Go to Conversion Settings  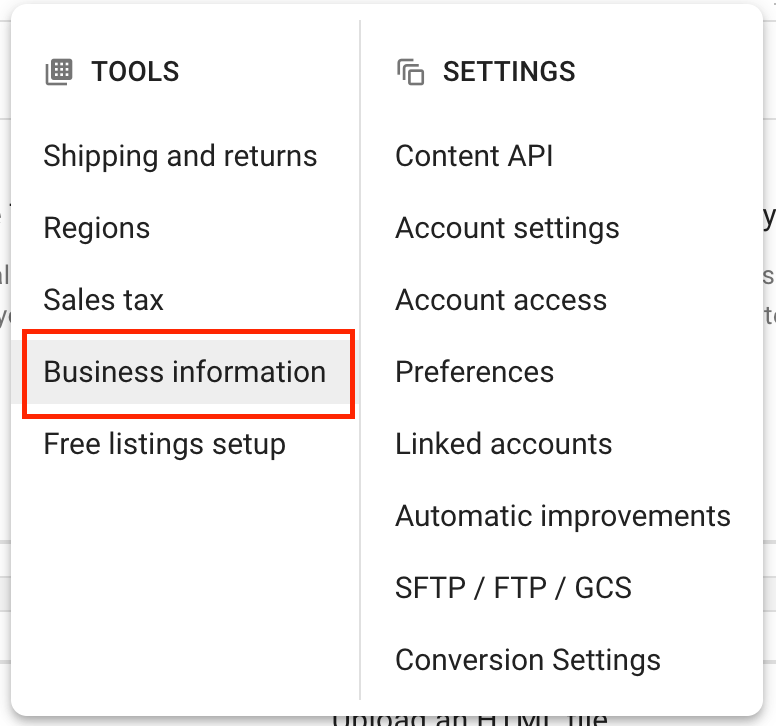[x=528, y=660]
